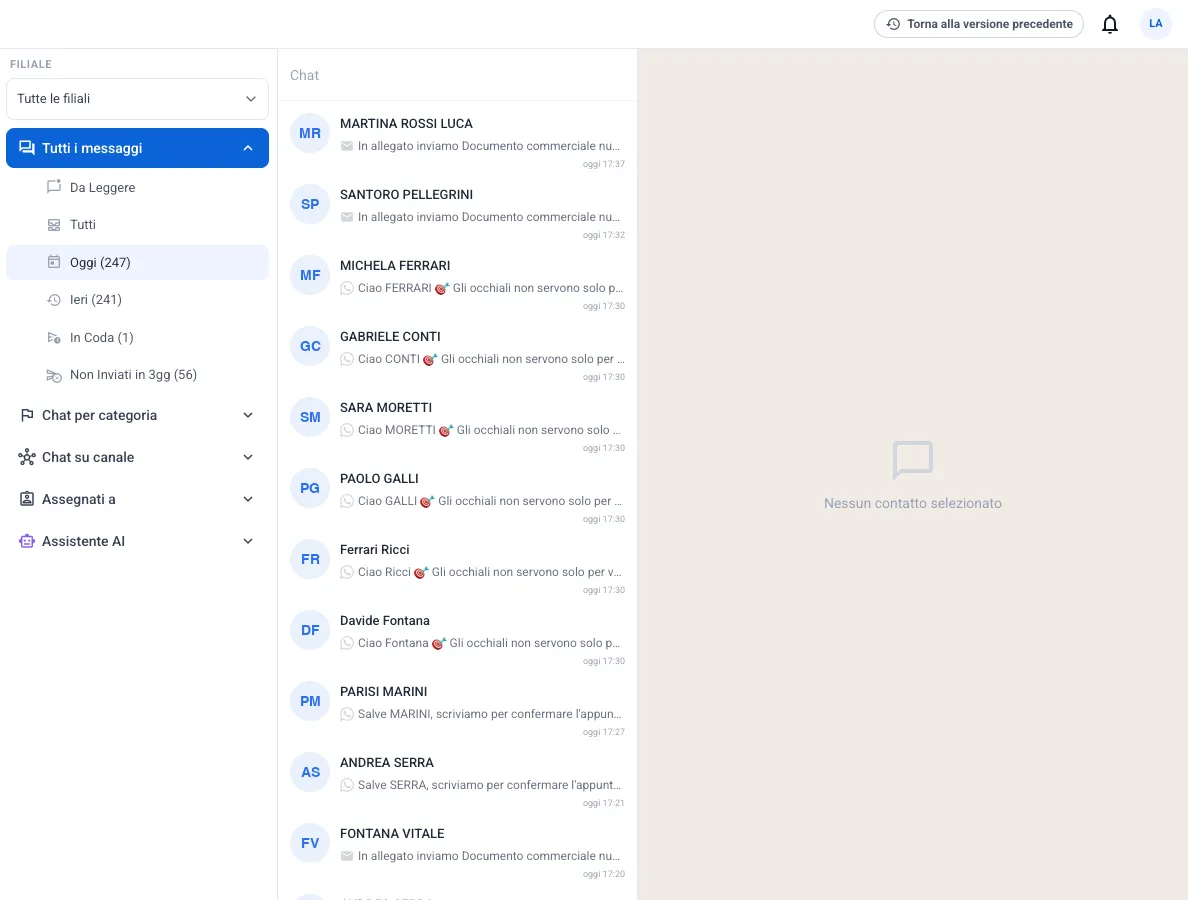
Task: Open the PAOLO GALLI chat name
Action: pos(379,479)
